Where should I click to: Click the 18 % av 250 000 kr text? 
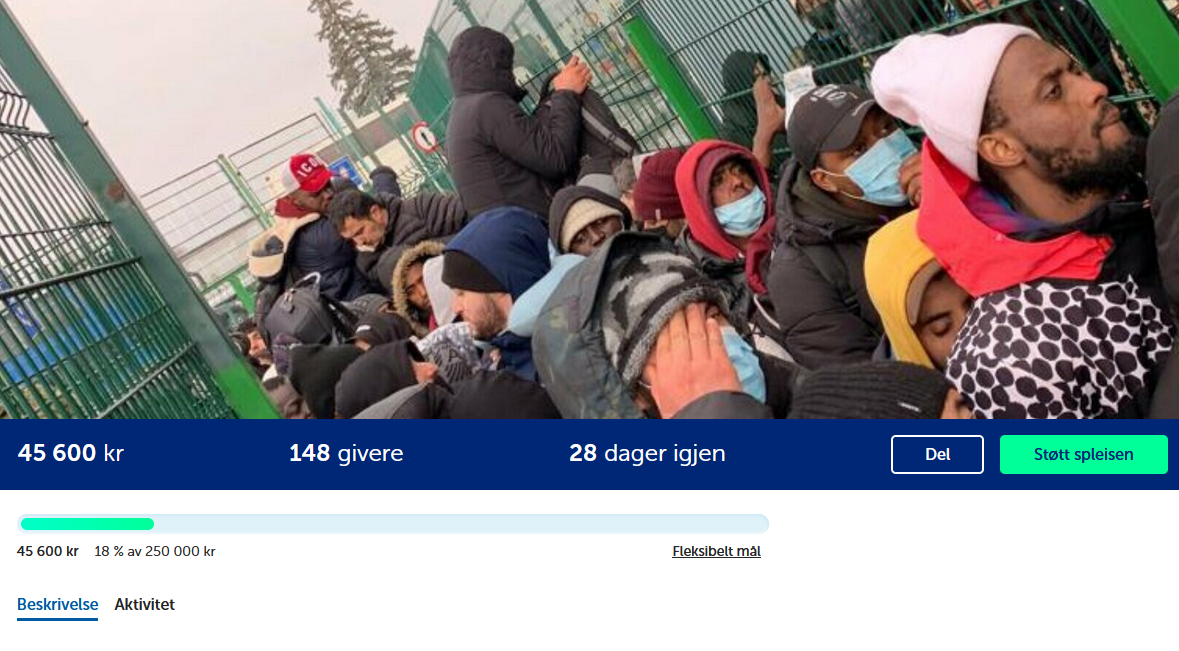155,551
